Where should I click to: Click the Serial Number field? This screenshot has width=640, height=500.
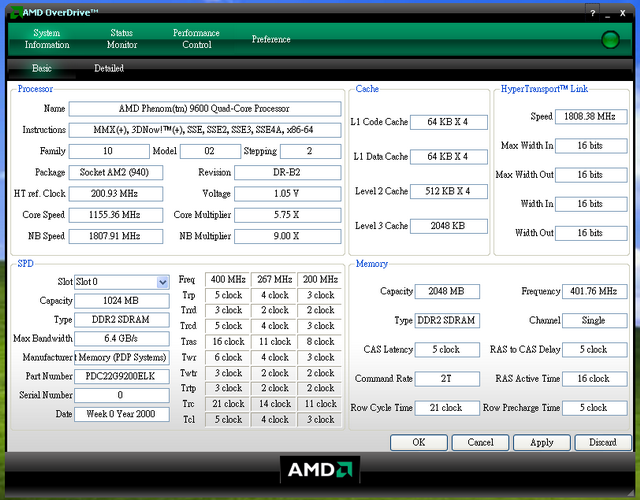tap(122, 395)
